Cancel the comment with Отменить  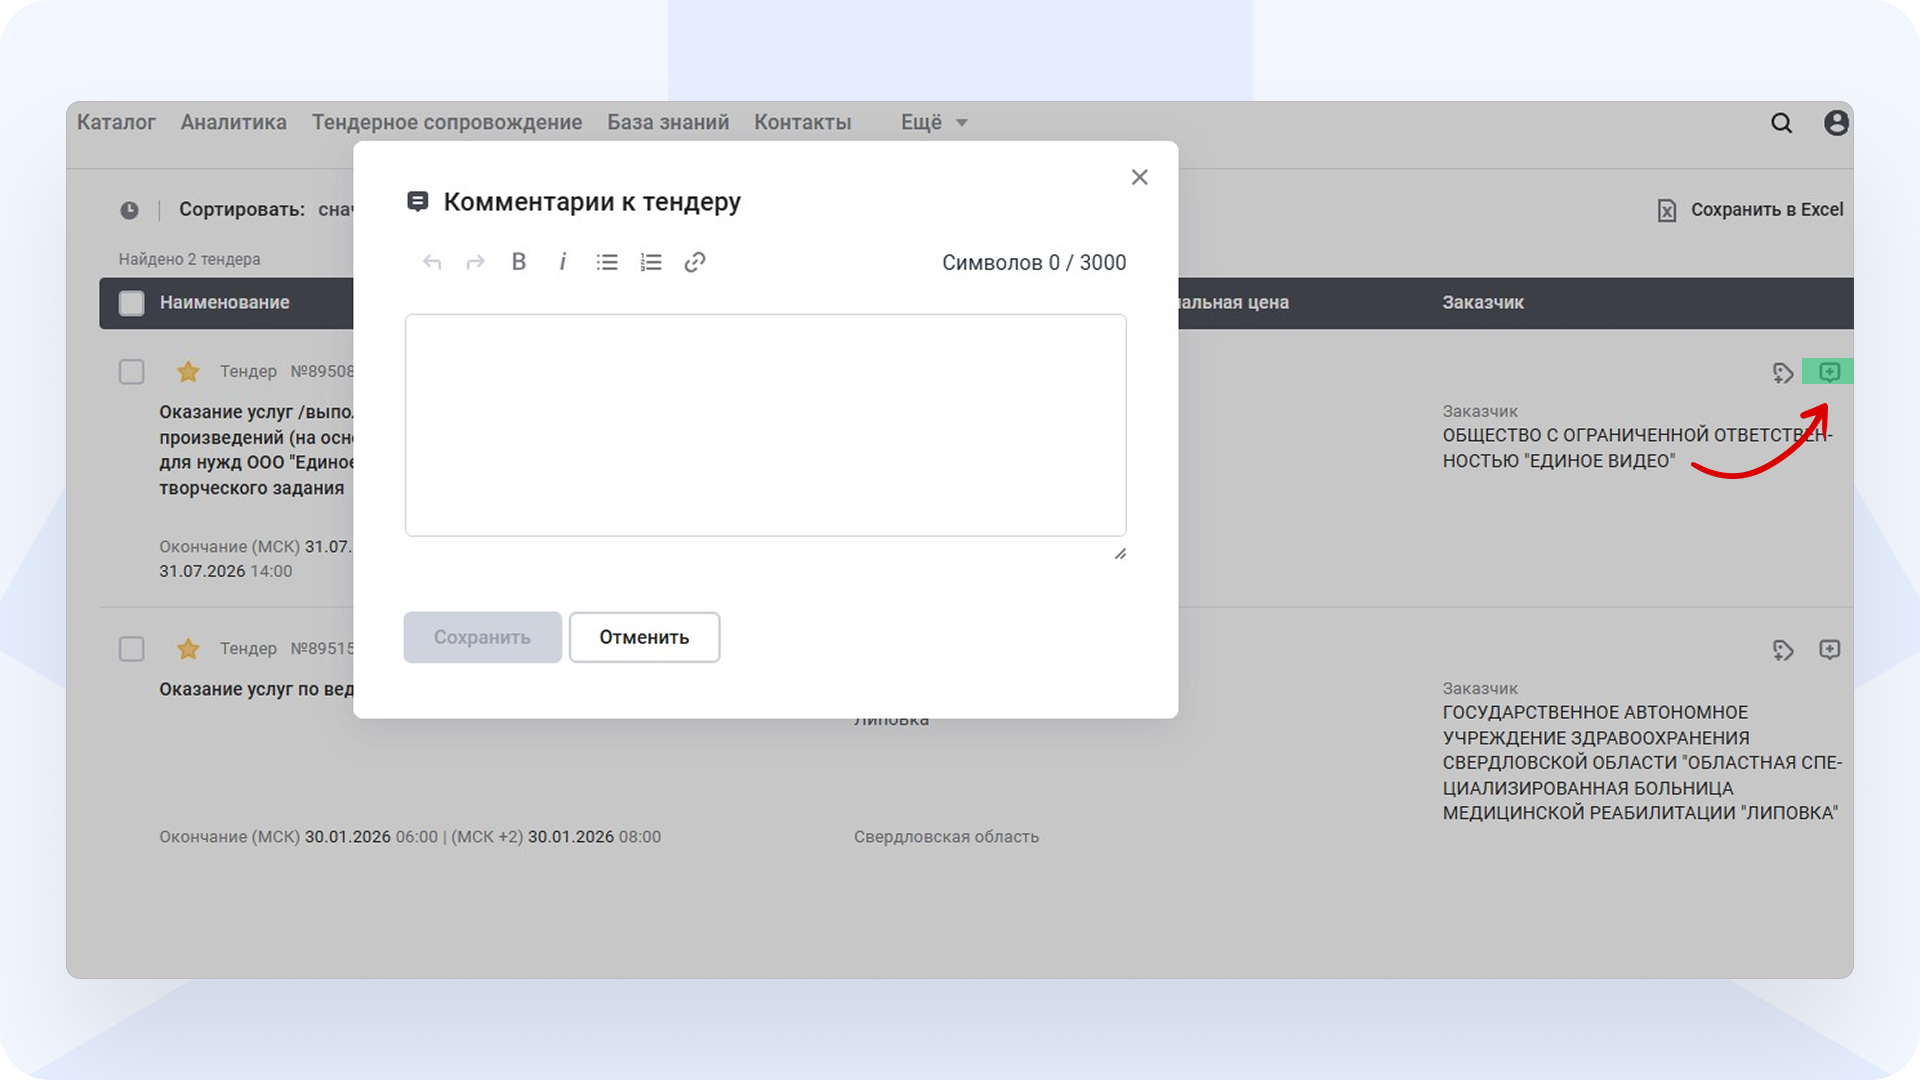tap(644, 637)
